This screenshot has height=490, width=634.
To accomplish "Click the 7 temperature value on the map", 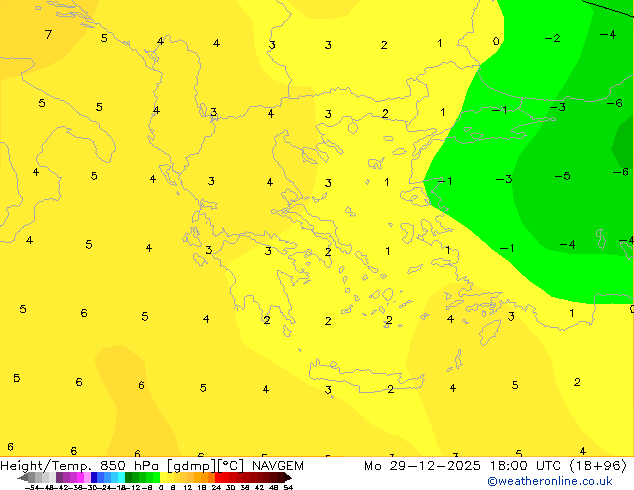I will [48, 35].
